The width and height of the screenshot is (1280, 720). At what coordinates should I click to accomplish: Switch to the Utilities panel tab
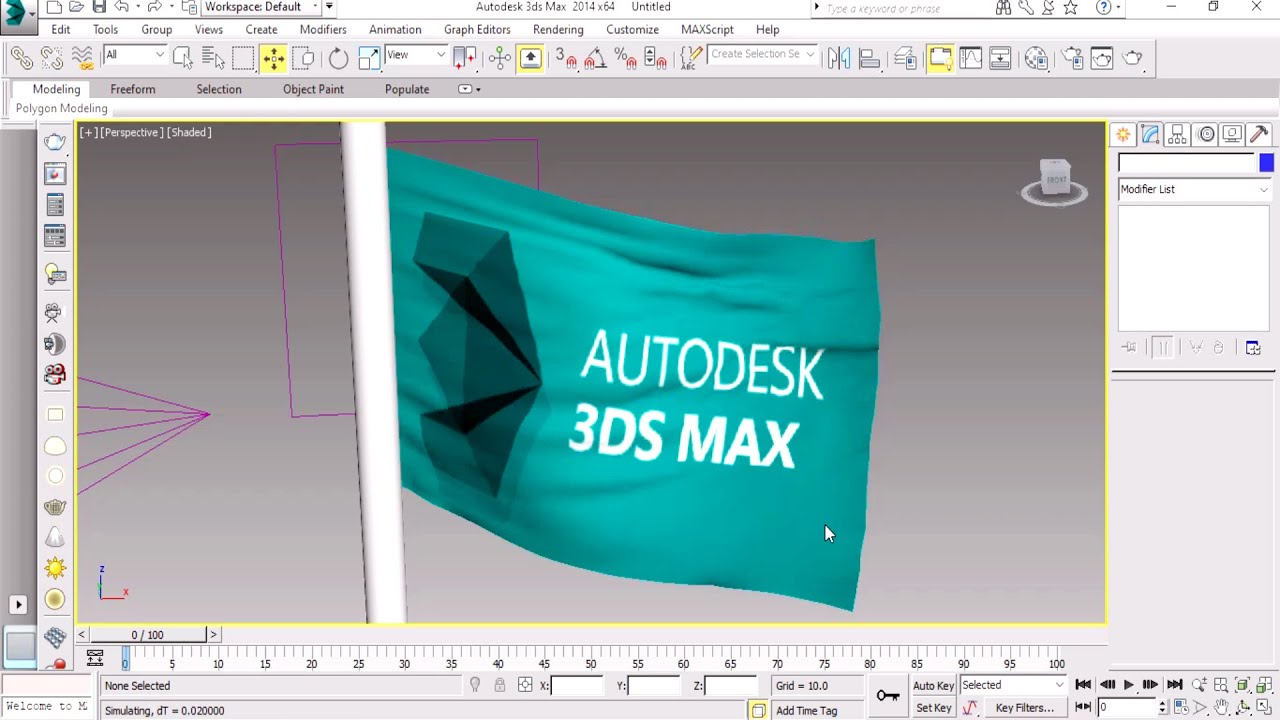click(1259, 134)
